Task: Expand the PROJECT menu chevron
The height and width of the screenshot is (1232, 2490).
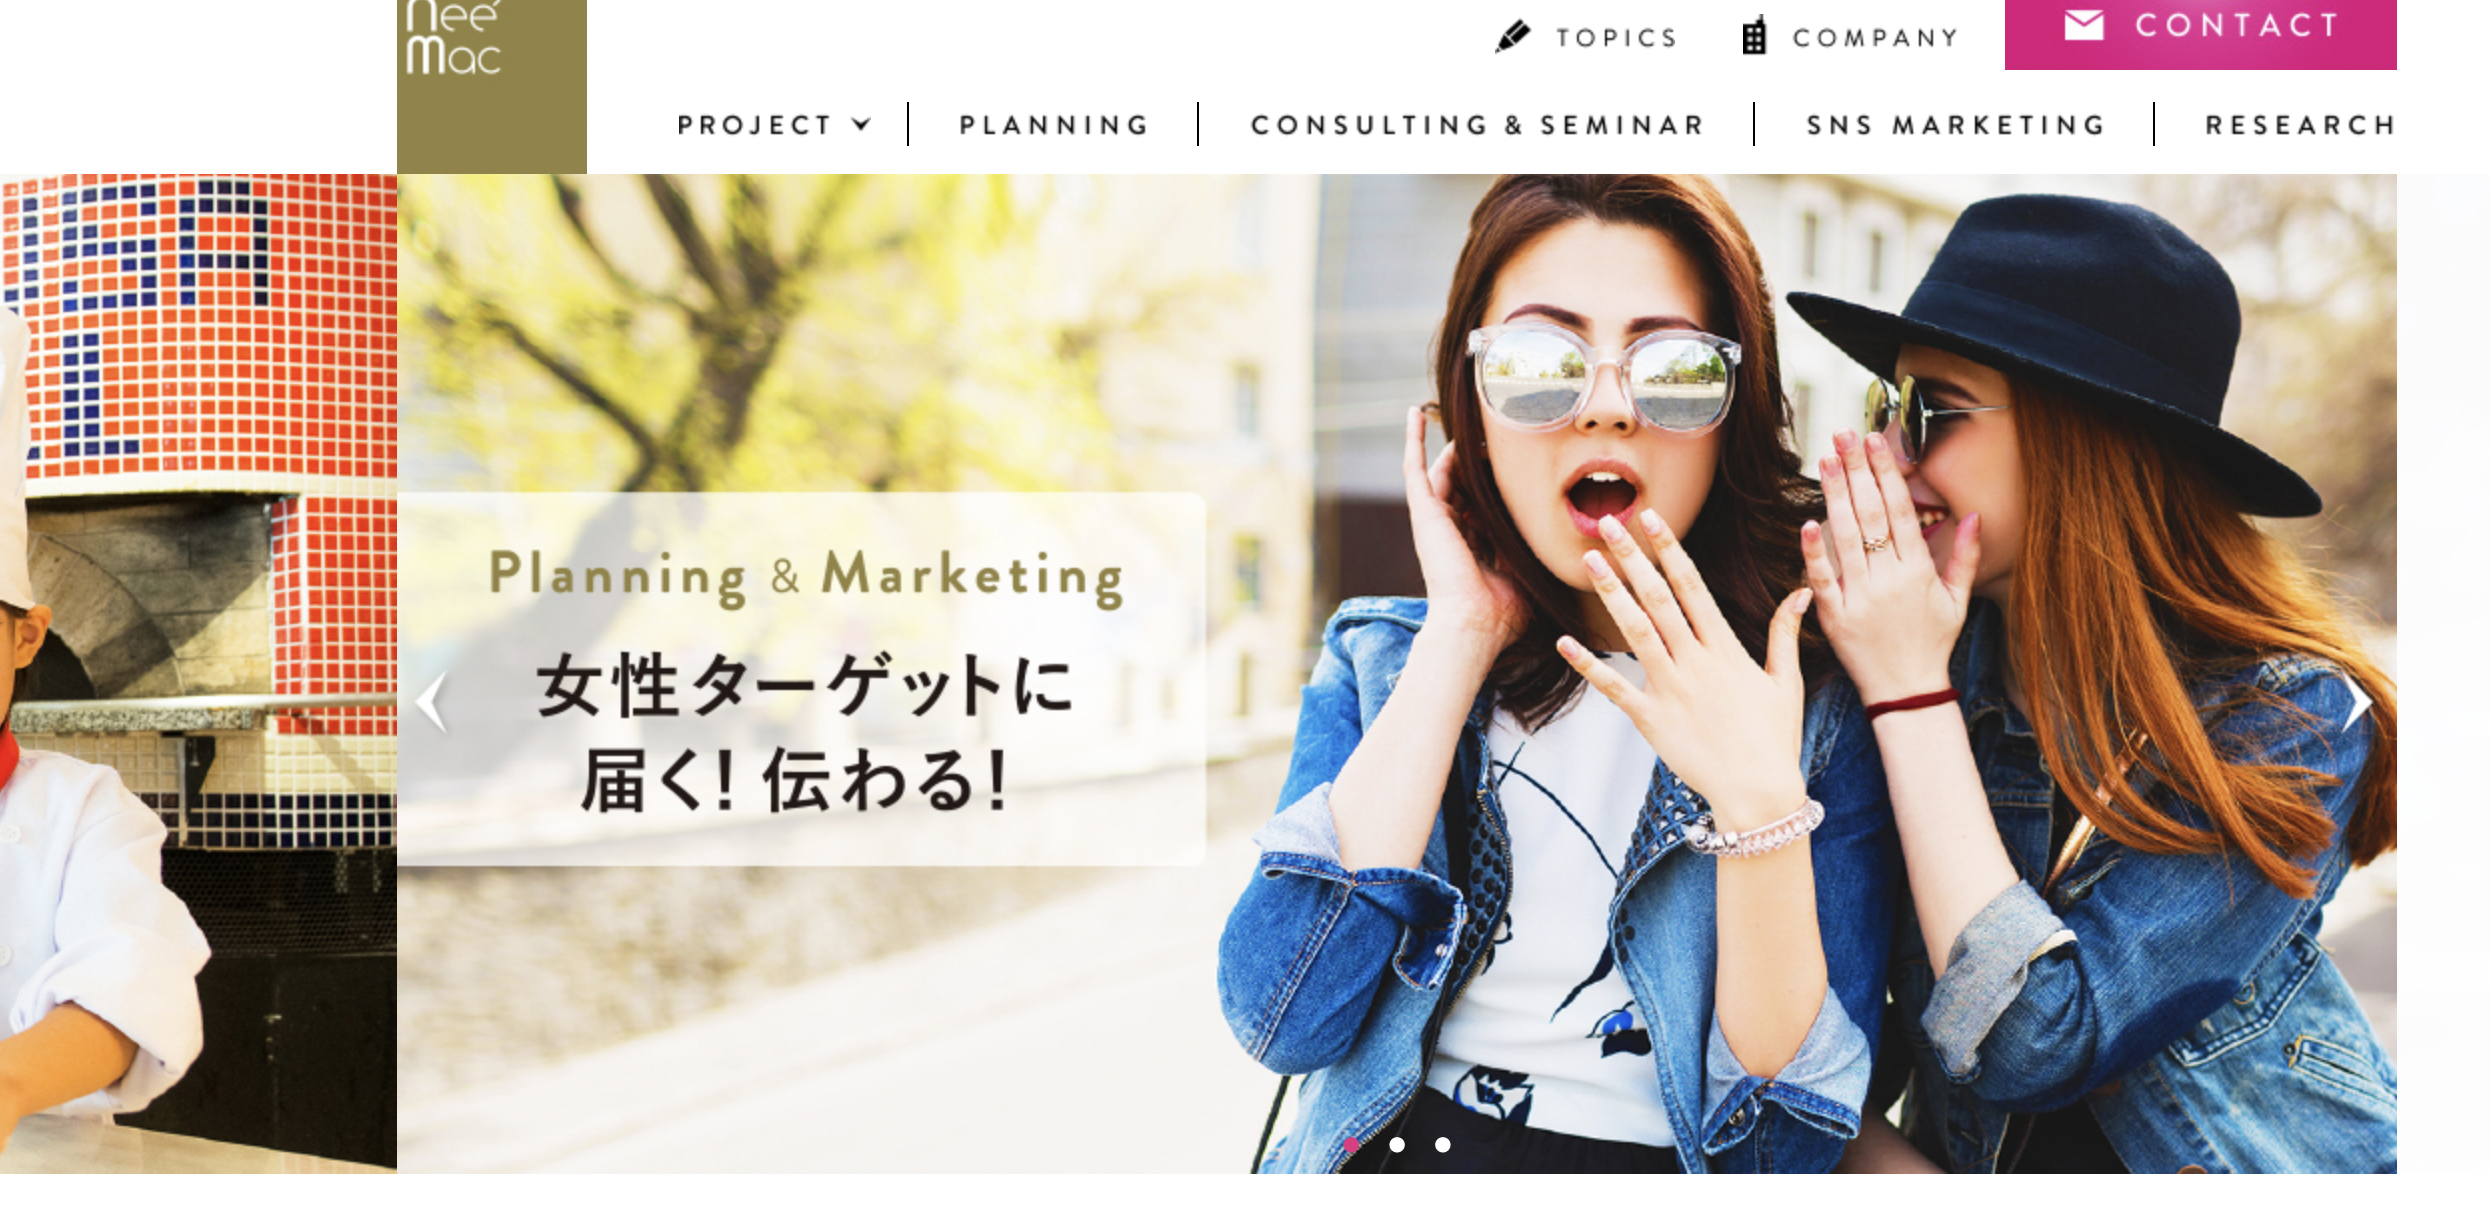Action: point(861,124)
